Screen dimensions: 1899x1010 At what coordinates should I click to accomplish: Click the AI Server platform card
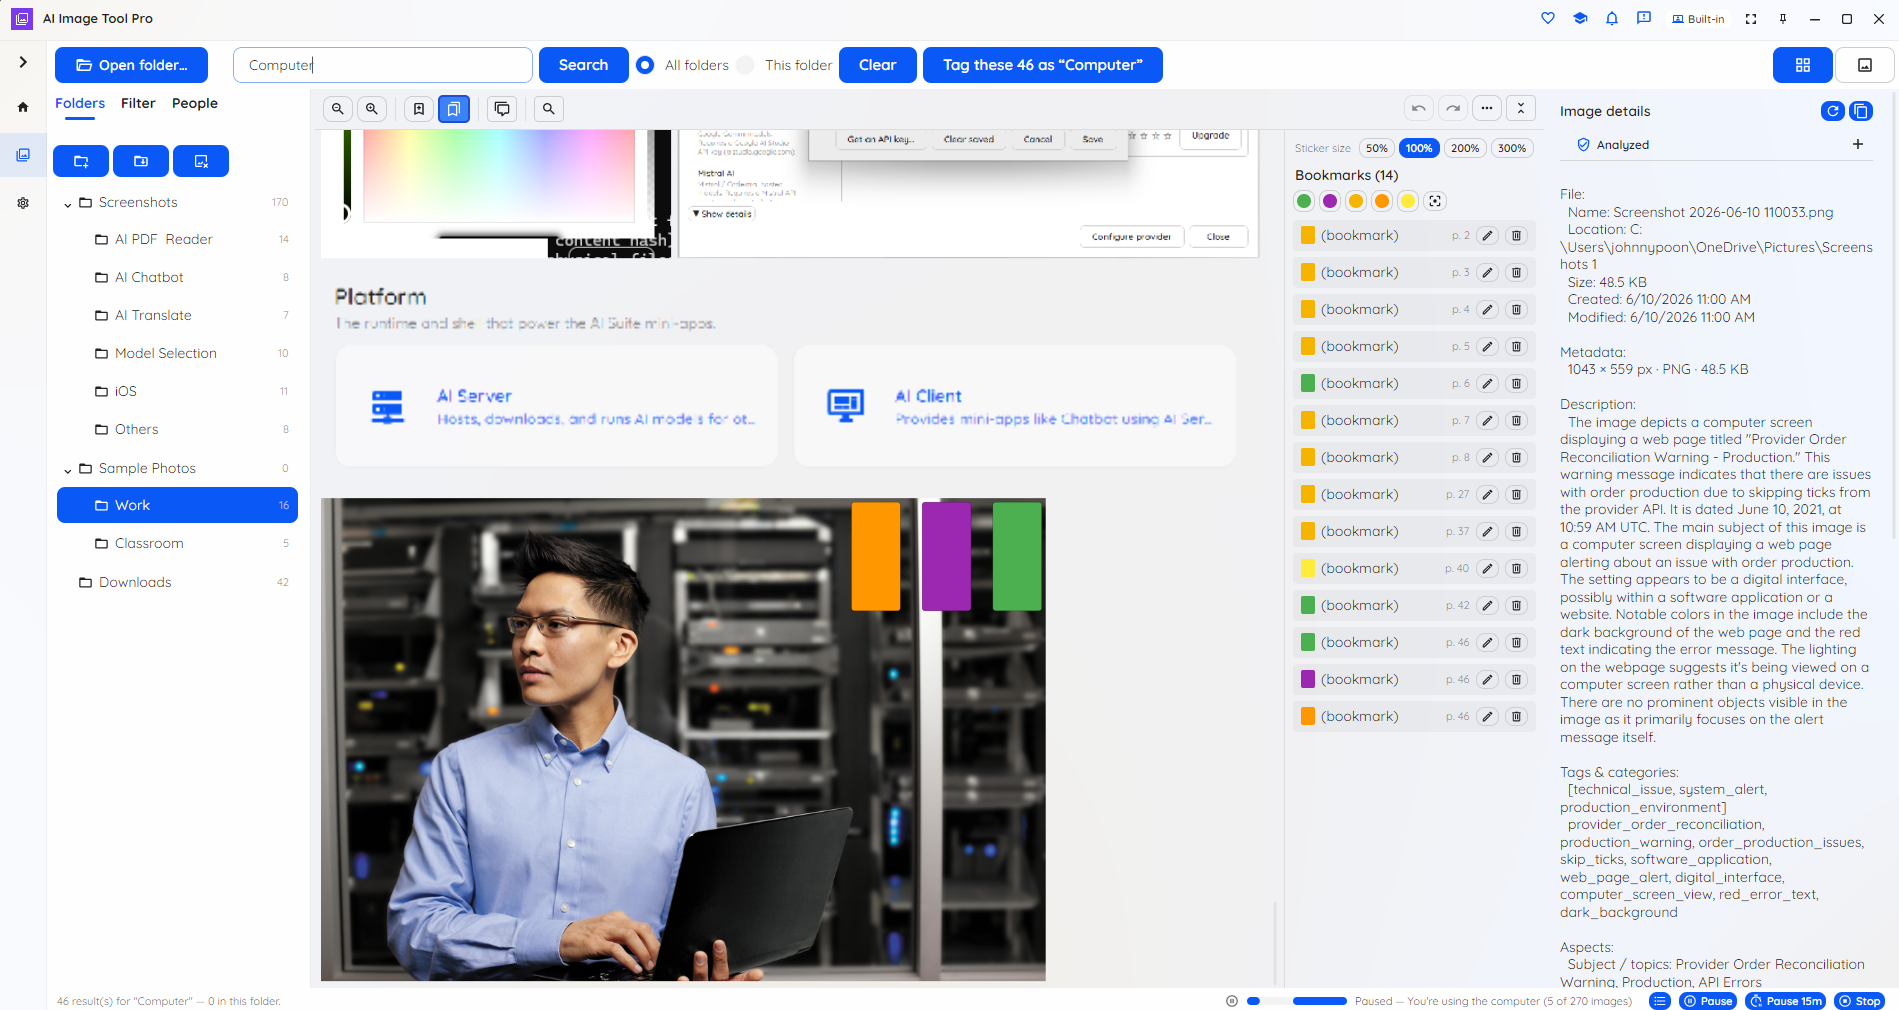(x=557, y=406)
